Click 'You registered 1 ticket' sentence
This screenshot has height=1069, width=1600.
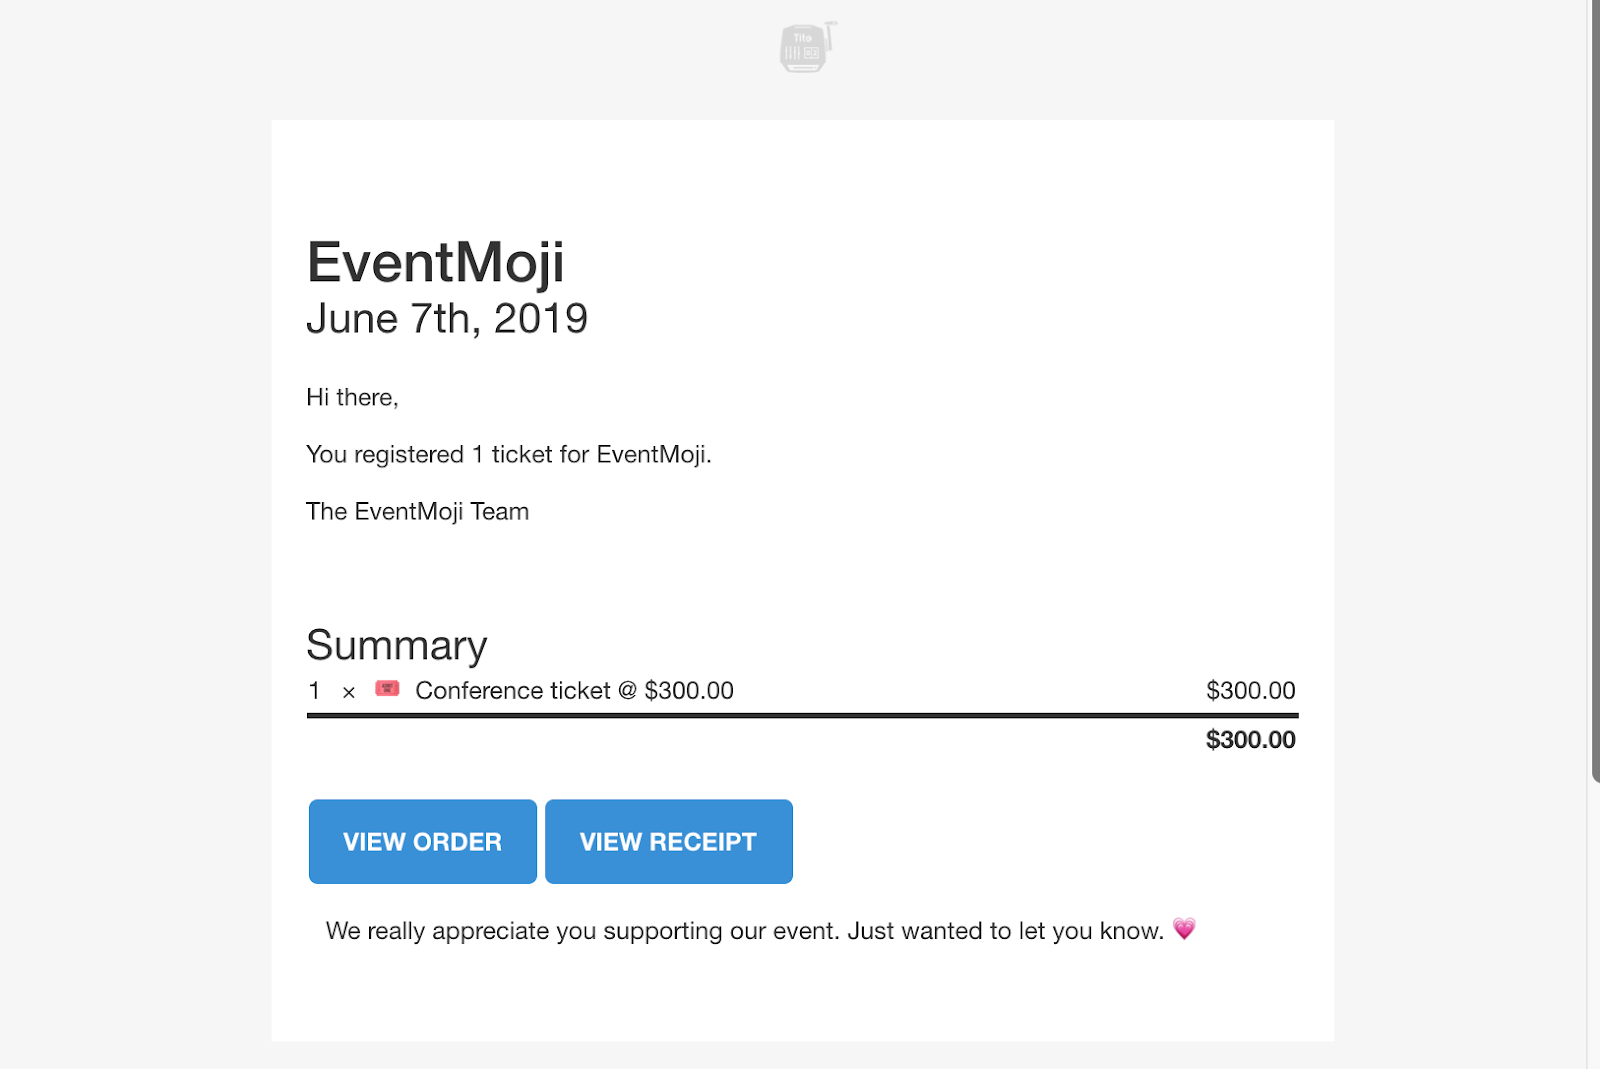508,455
